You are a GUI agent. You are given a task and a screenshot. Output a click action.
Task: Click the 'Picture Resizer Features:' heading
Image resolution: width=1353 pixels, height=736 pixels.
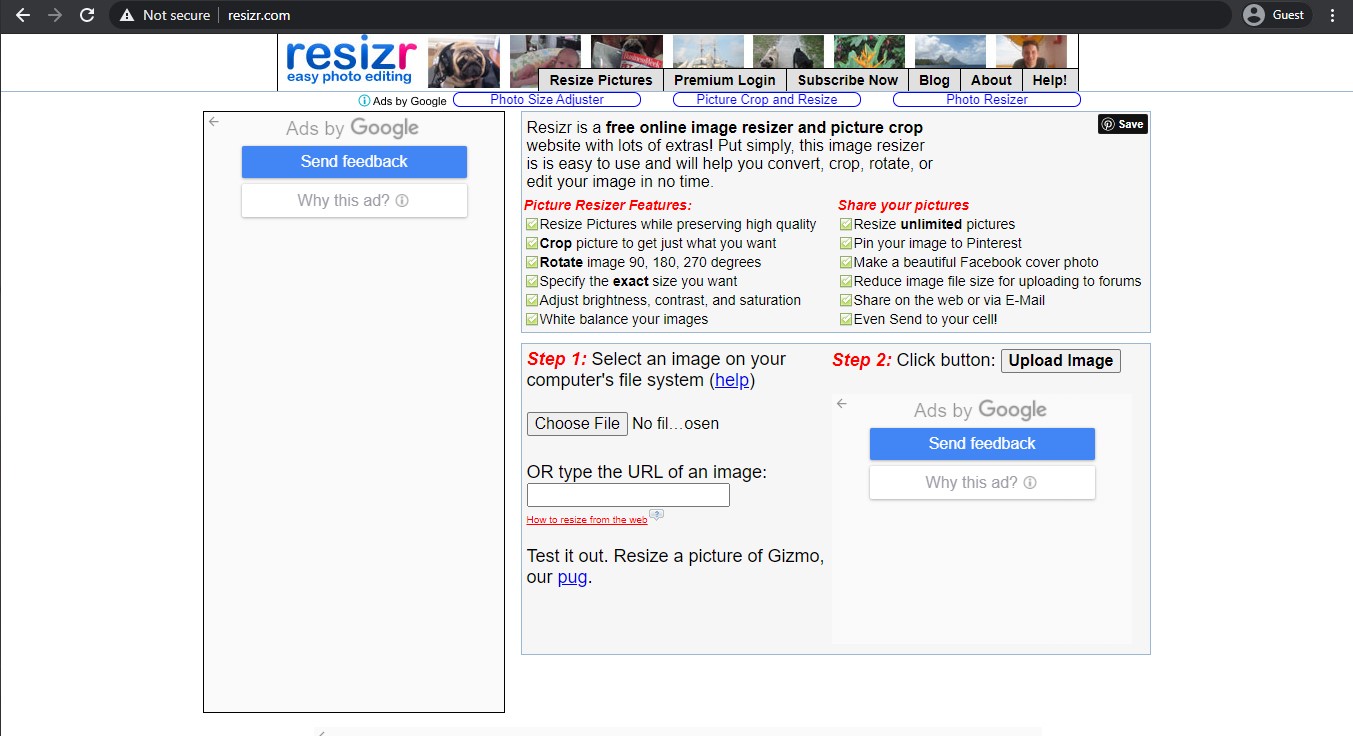coord(608,206)
